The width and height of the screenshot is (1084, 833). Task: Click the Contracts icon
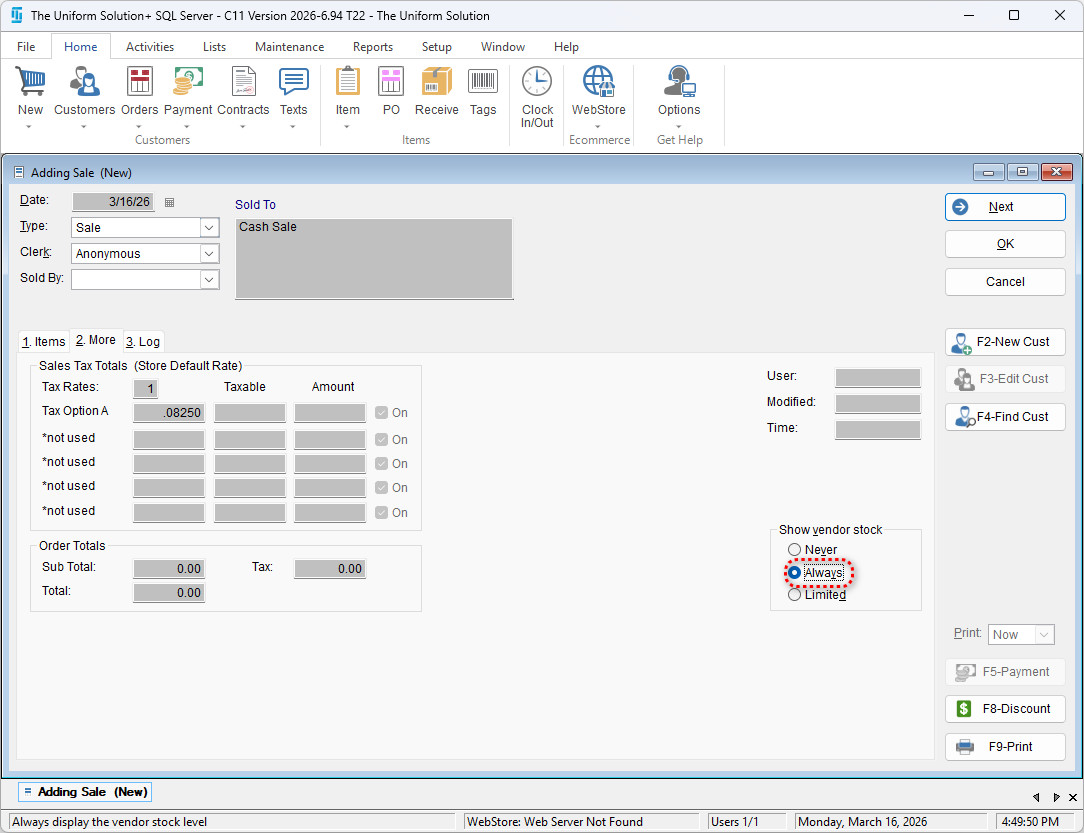(243, 84)
